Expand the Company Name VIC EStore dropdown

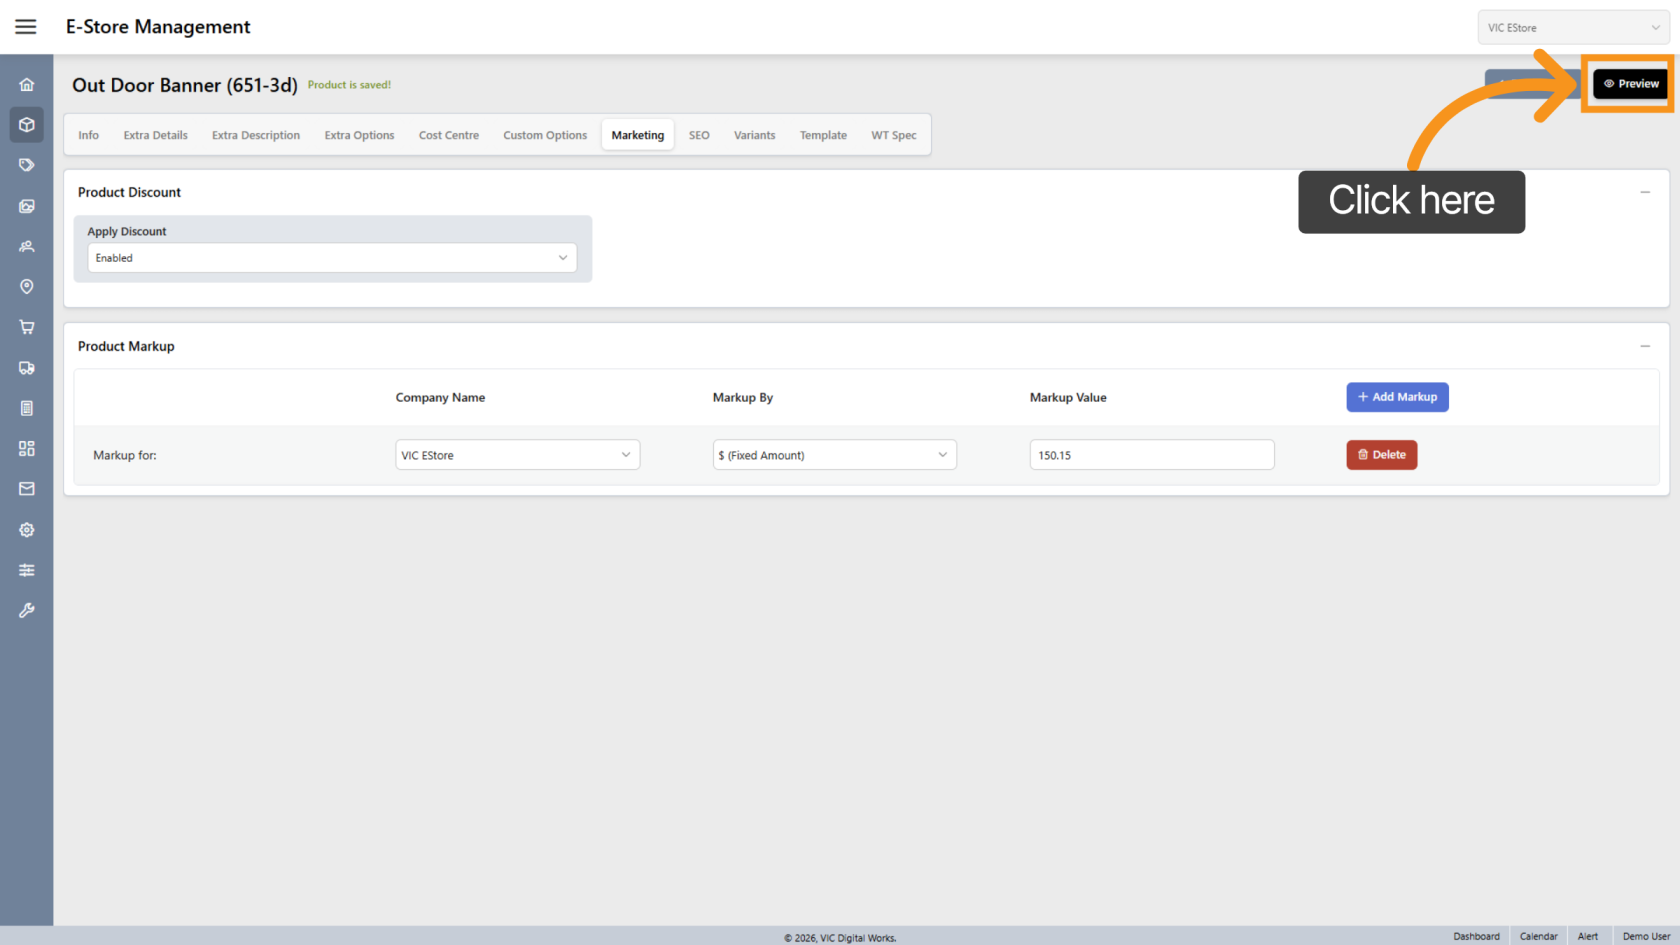(x=517, y=455)
